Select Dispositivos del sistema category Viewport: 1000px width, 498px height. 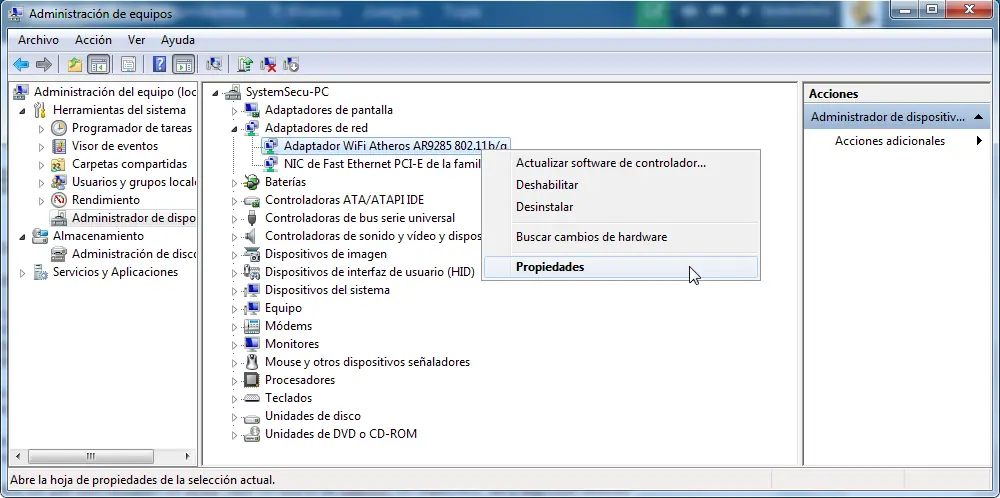coord(327,290)
